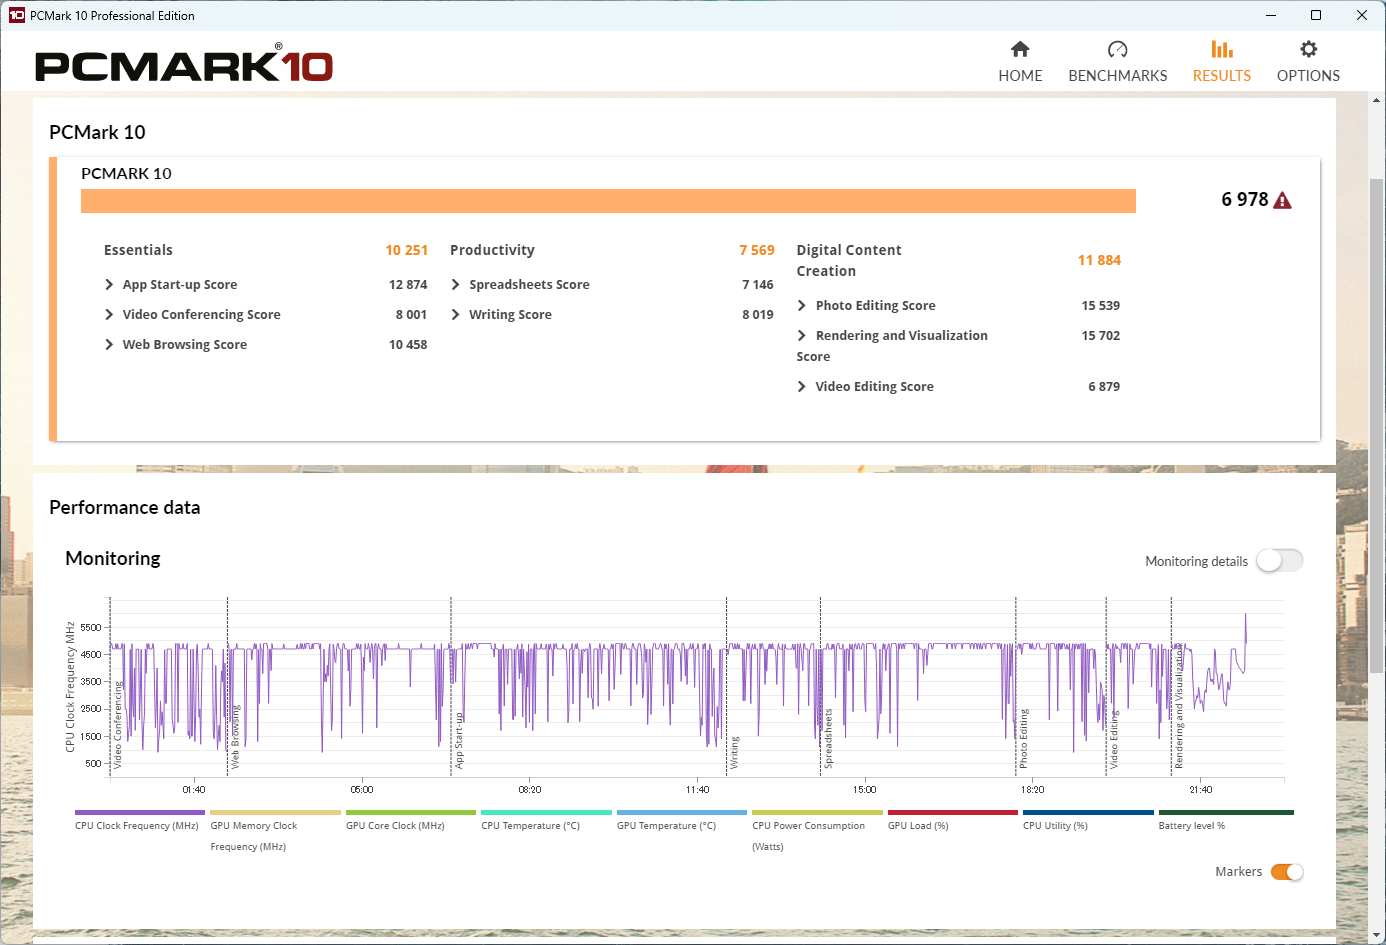Viewport: 1386px width, 945px height.
Task: Expand the Spreadsheets Score chevron
Action: [456, 285]
